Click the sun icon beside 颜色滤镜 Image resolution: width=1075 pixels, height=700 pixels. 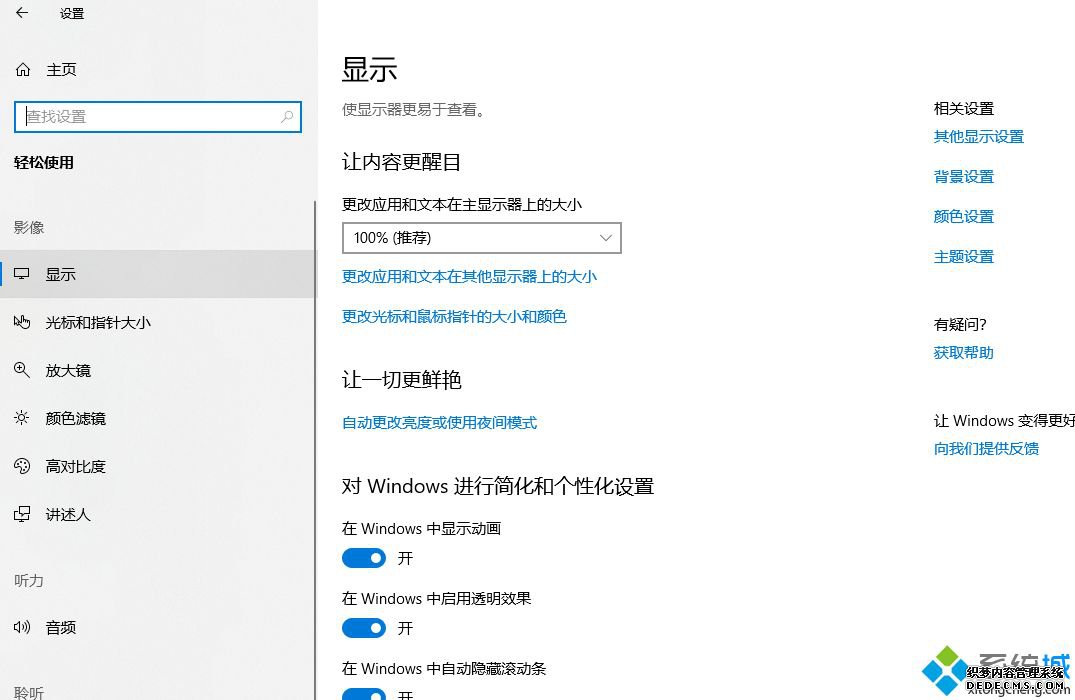point(22,418)
